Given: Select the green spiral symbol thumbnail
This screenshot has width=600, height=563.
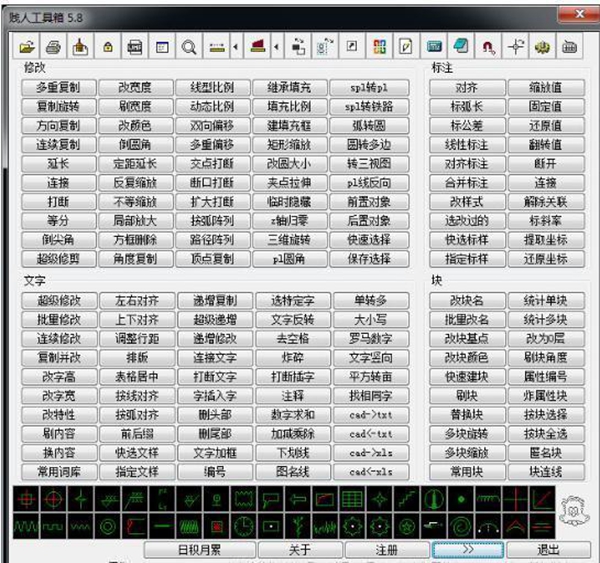Looking at the screenshot, I should [460, 523].
